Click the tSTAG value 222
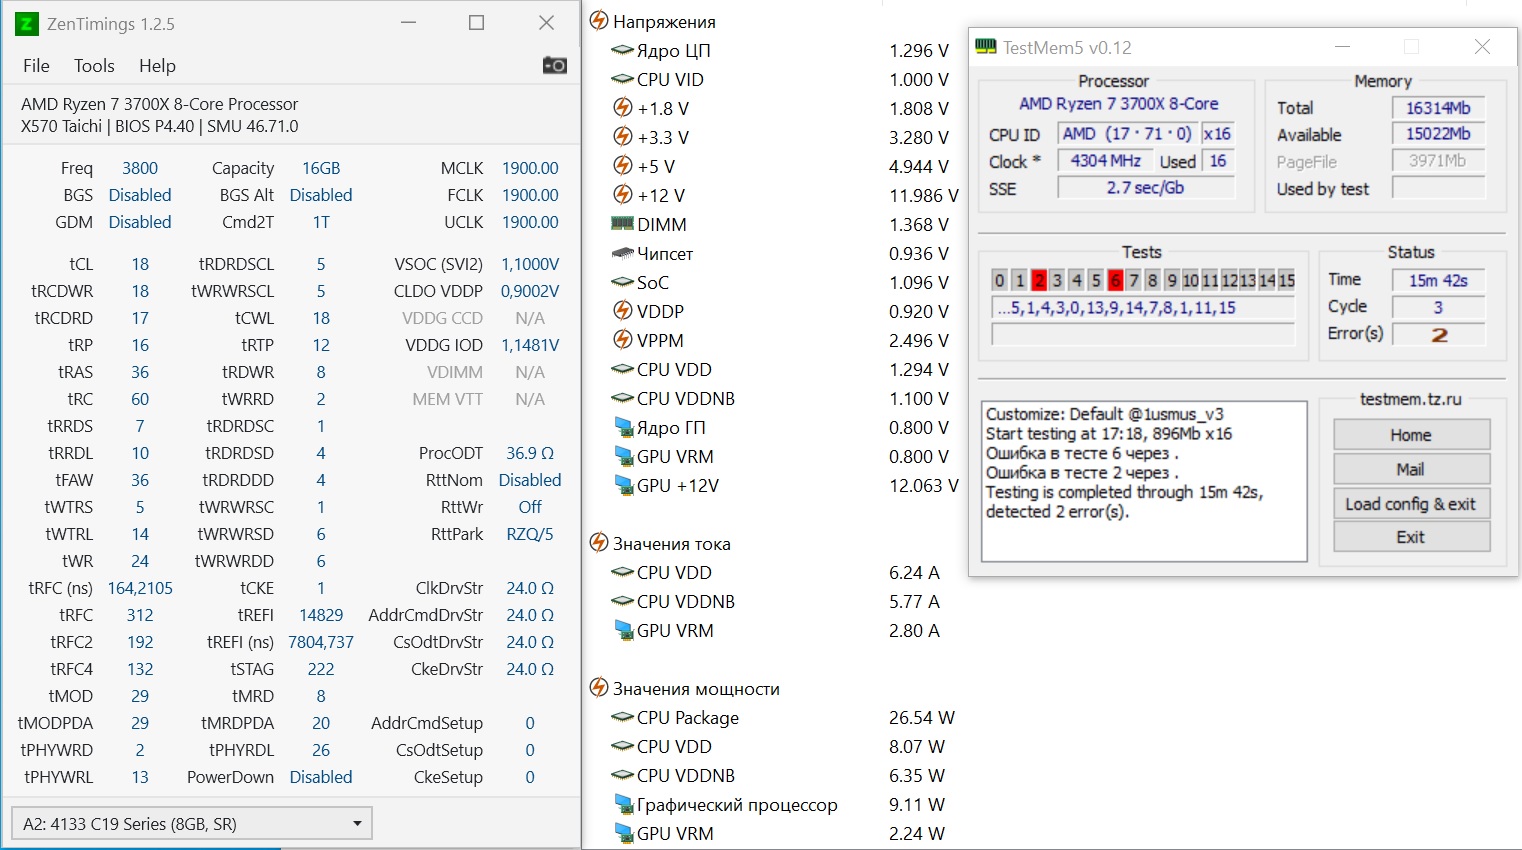The width and height of the screenshot is (1522, 850). point(321,669)
